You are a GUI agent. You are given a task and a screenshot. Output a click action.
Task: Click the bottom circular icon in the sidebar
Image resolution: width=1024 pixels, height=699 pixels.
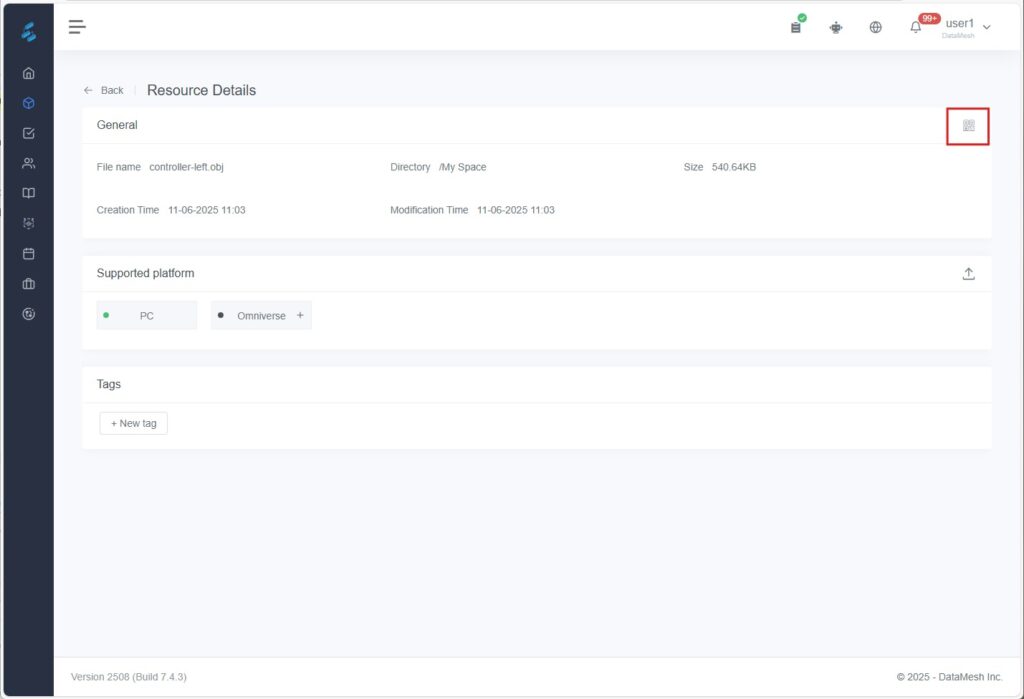pyautogui.click(x=29, y=314)
